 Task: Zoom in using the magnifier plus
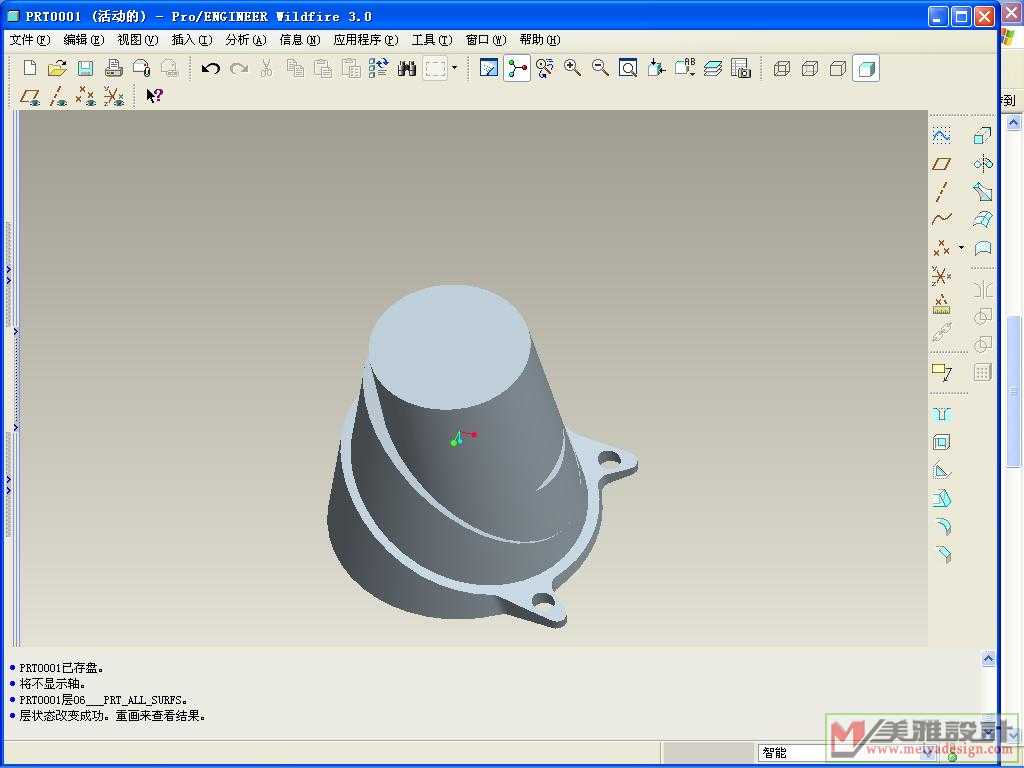click(573, 68)
